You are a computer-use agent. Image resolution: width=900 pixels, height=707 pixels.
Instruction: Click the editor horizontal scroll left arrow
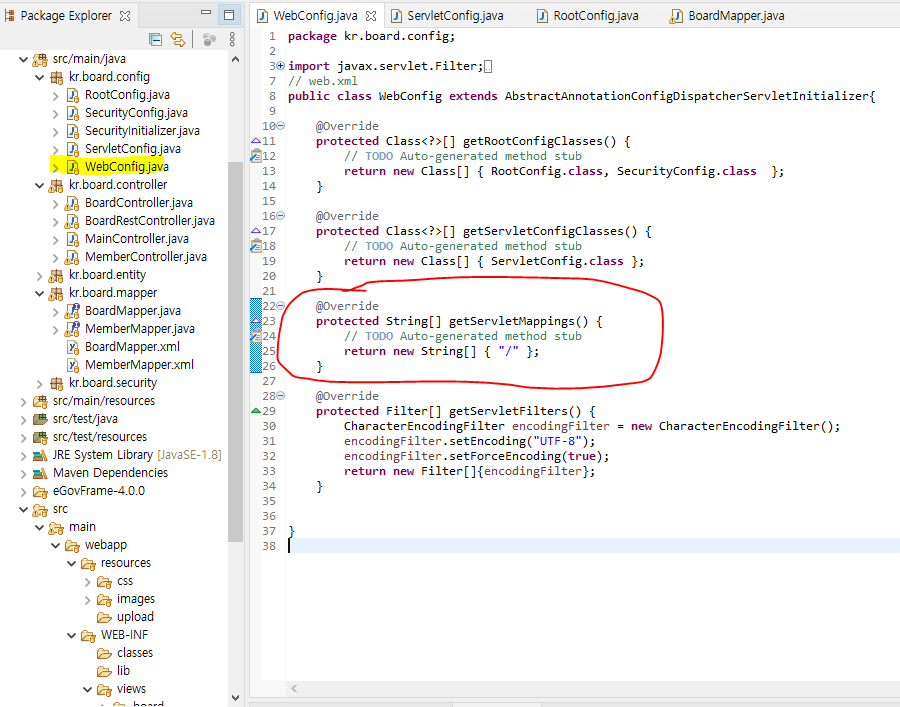pyautogui.click(x=294, y=688)
